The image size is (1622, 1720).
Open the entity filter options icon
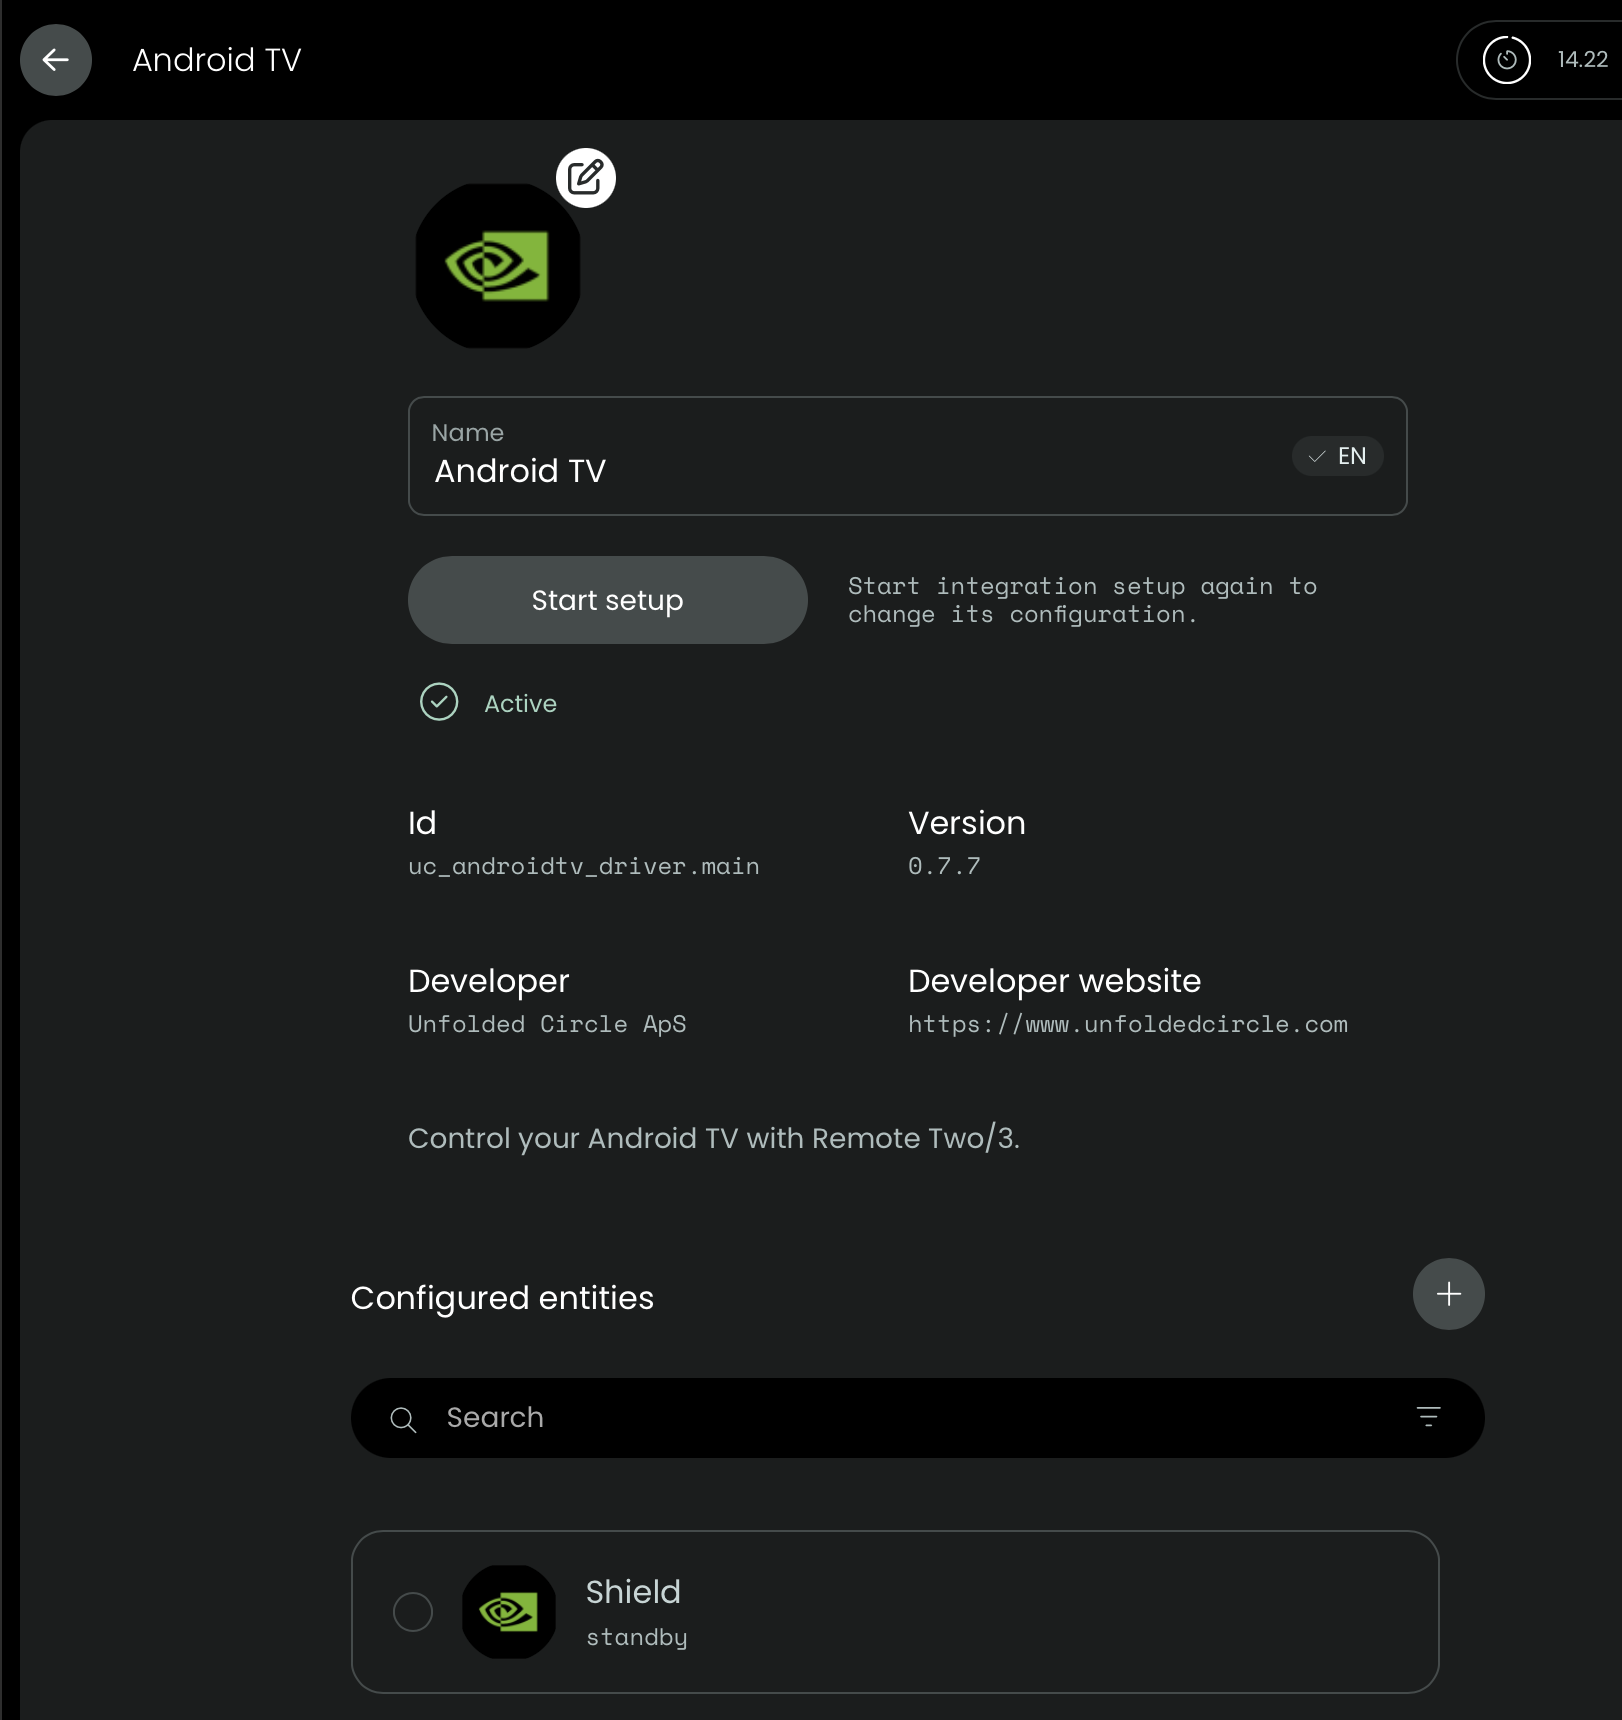point(1428,1417)
